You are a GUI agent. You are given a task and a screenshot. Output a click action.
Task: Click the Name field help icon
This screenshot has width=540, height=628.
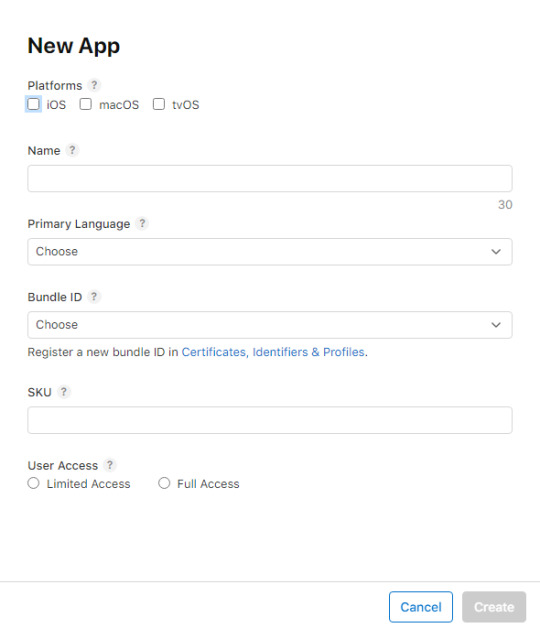pyautogui.click(x=72, y=150)
